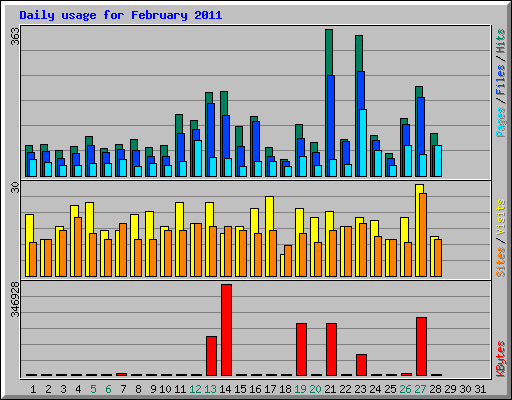Screen dimensions: 512x400
Task: Click the 363 axis maximum label
Action: click(15, 36)
